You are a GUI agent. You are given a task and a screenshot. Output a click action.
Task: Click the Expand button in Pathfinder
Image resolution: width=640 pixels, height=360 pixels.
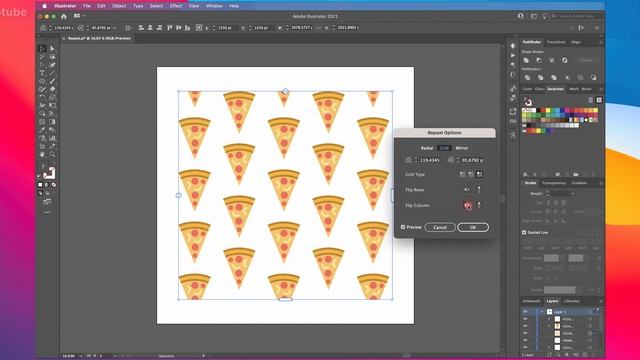[x=586, y=60]
